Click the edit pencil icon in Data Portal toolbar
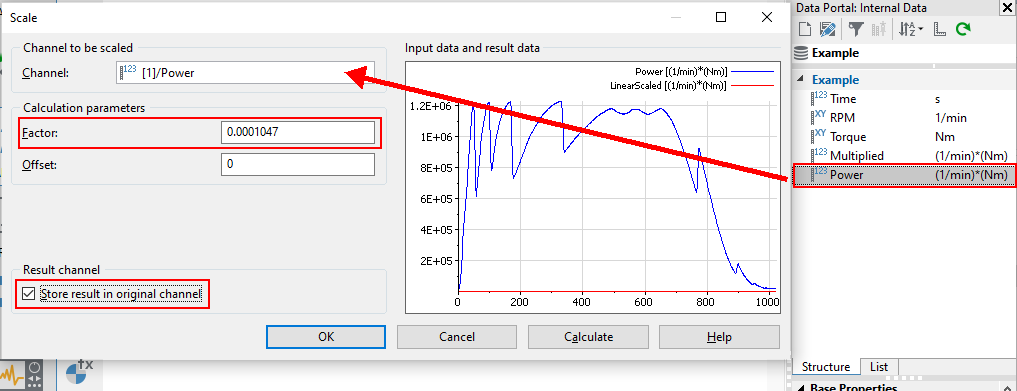 (x=827, y=29)
